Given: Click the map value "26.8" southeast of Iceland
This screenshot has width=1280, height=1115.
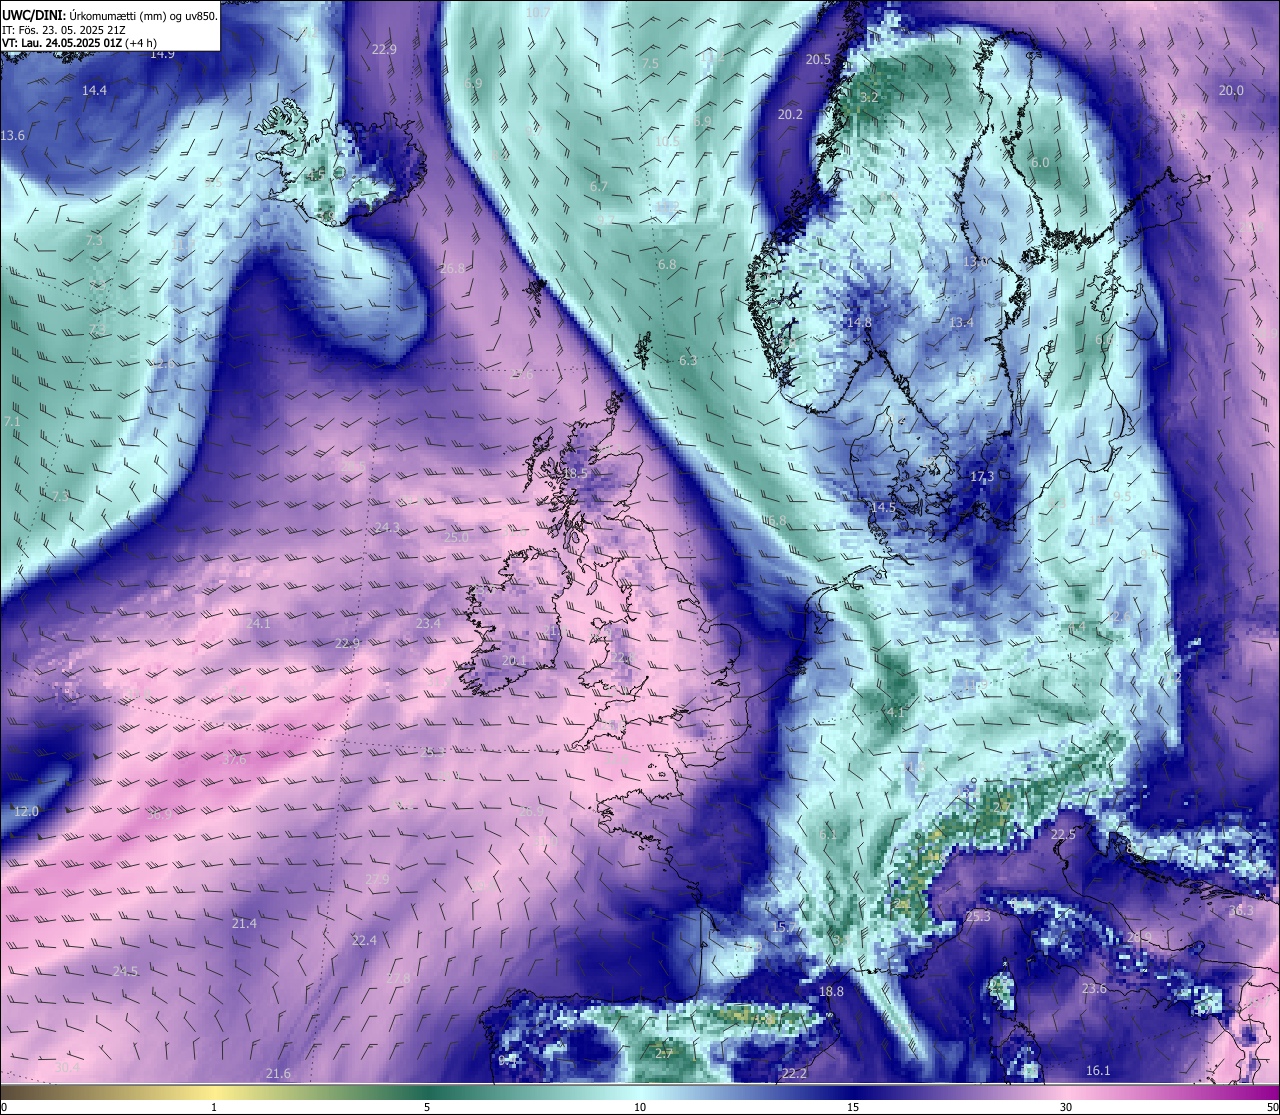Looking at the screenshot, I should tap(452, 268).
